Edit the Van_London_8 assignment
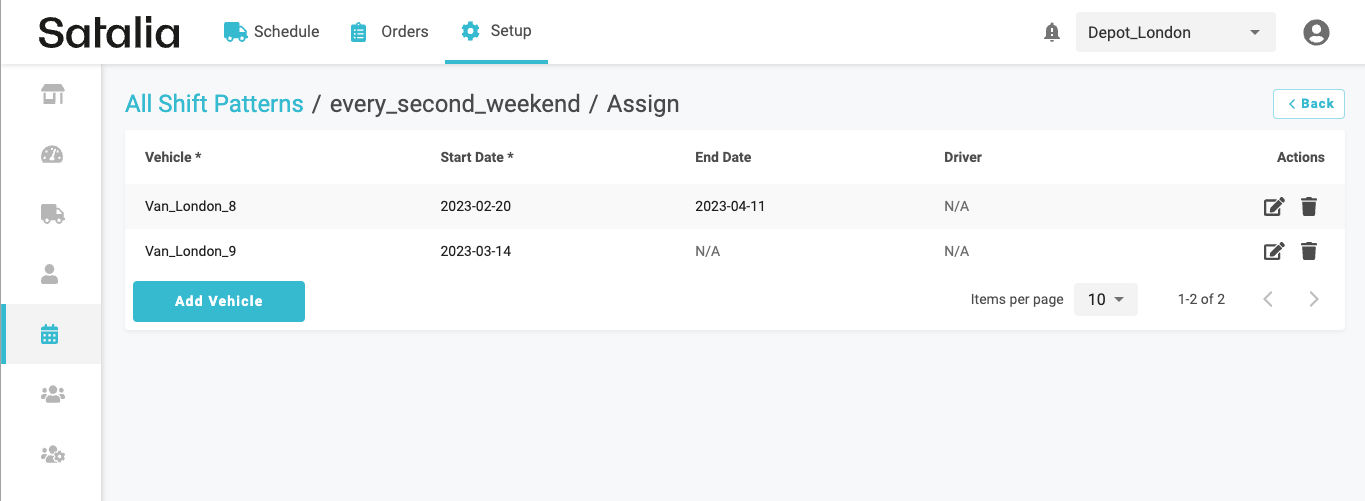Viewport: 1365px width, 501px height. [x=1273, y=207]
